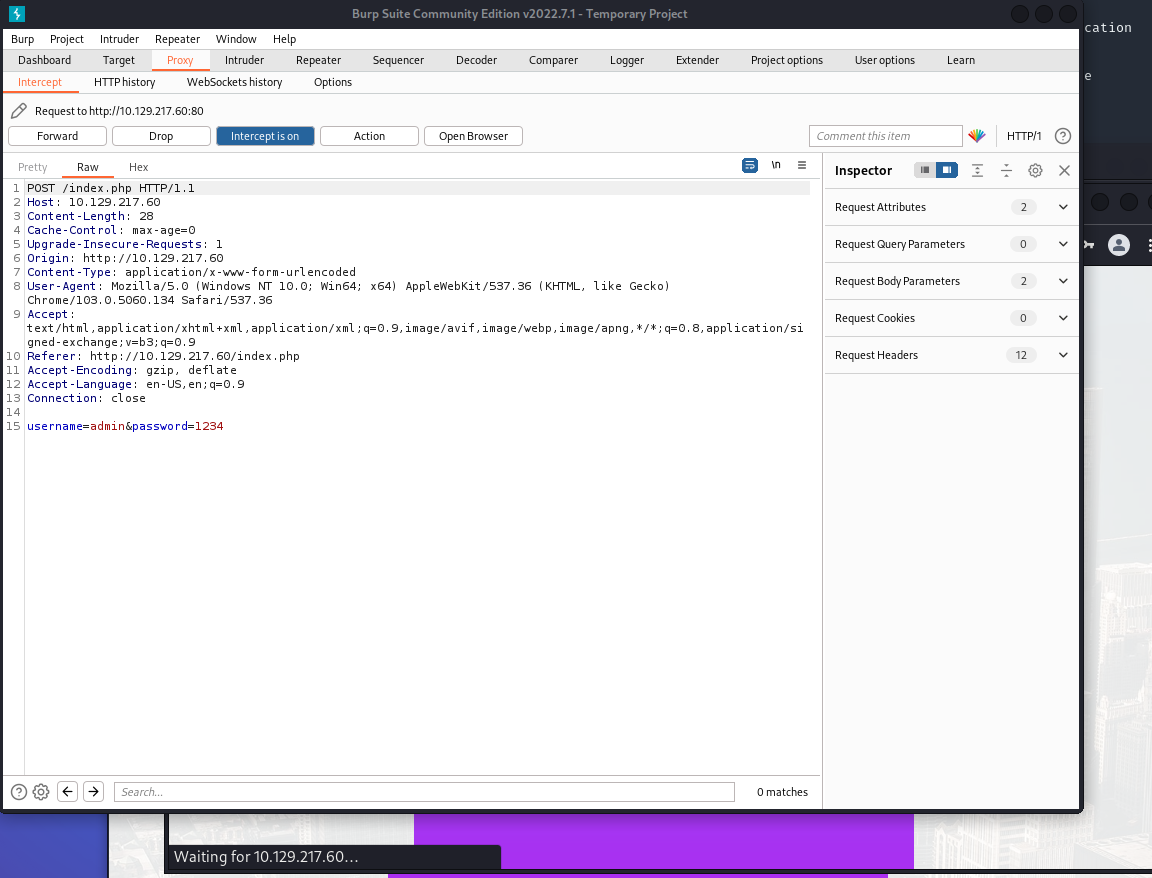Open the Project menu
This screenshot has height=878, width=1152.
(67, 39)
